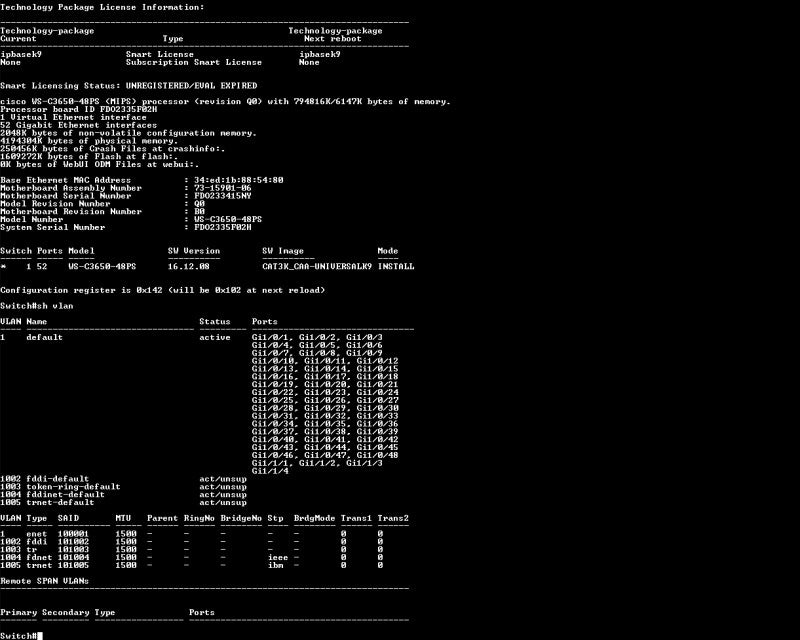This screenshot has height=640, width=800.
Task: Click 'ipbasek9' in the Next reboot column
Action: pyautogui.click(x=320, y=54)
